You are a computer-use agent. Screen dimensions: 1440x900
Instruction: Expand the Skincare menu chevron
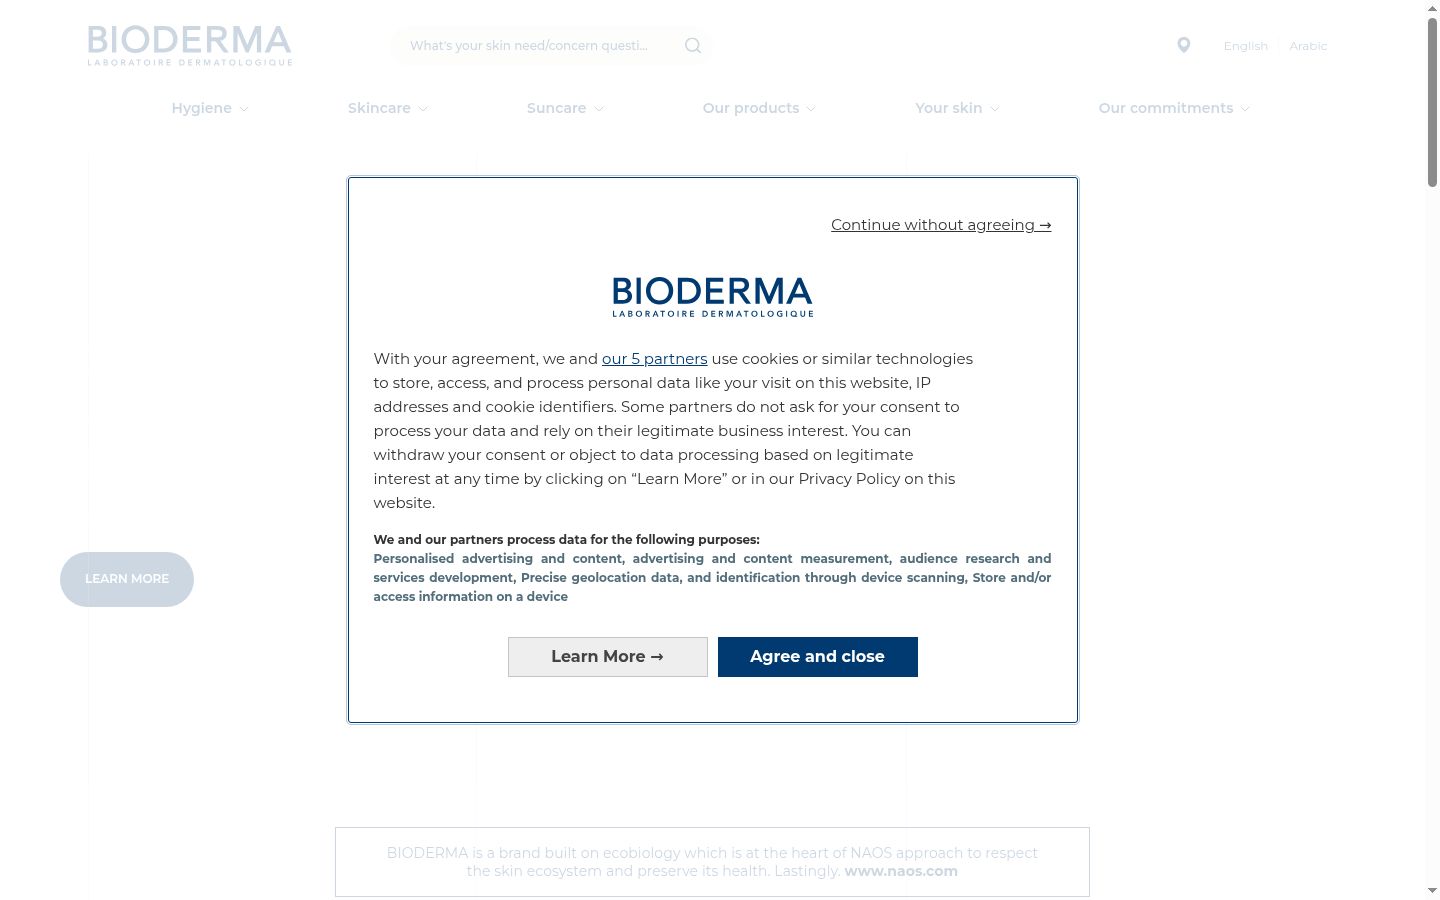423,109
